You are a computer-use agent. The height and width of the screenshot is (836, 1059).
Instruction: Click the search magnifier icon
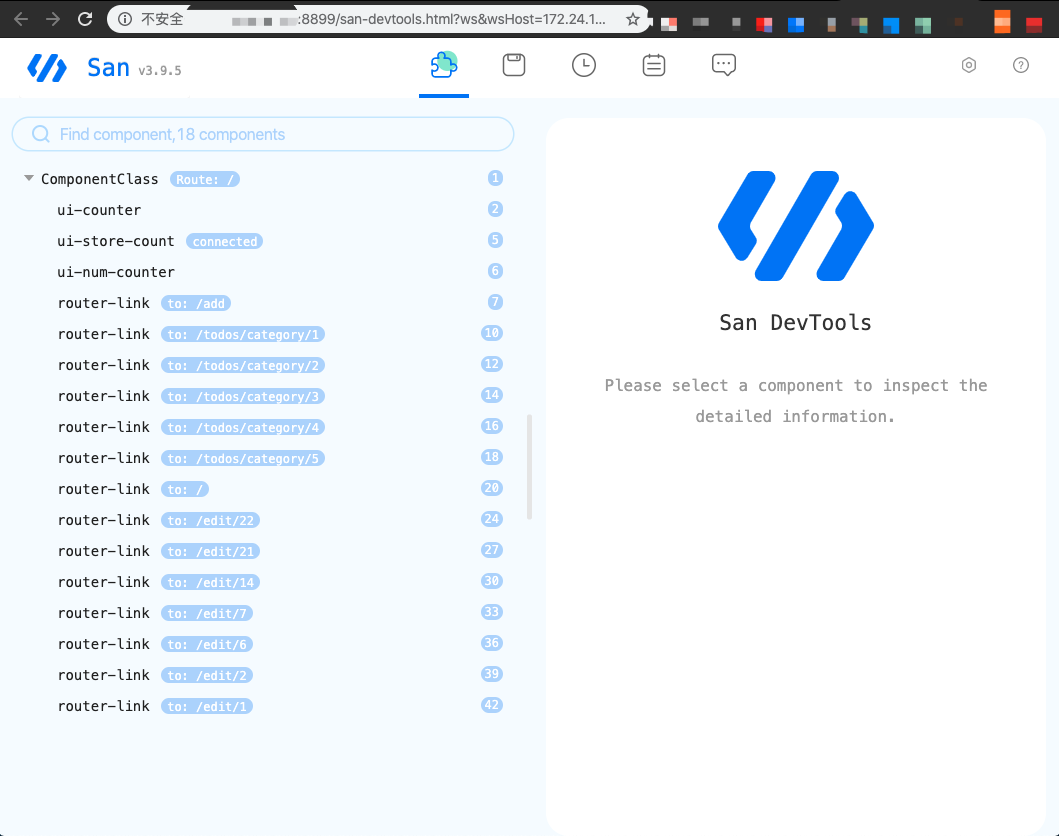coord(41,134)
